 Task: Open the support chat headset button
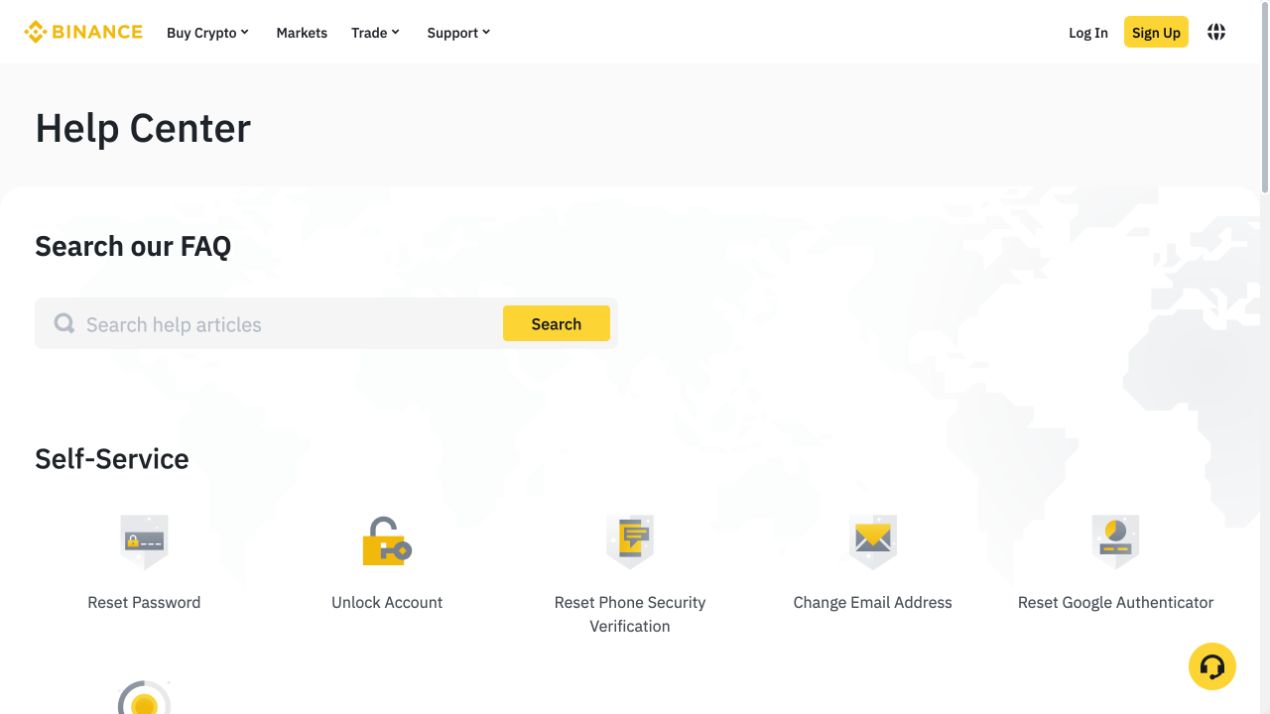pyautogui.click(x=1212, y=666)
